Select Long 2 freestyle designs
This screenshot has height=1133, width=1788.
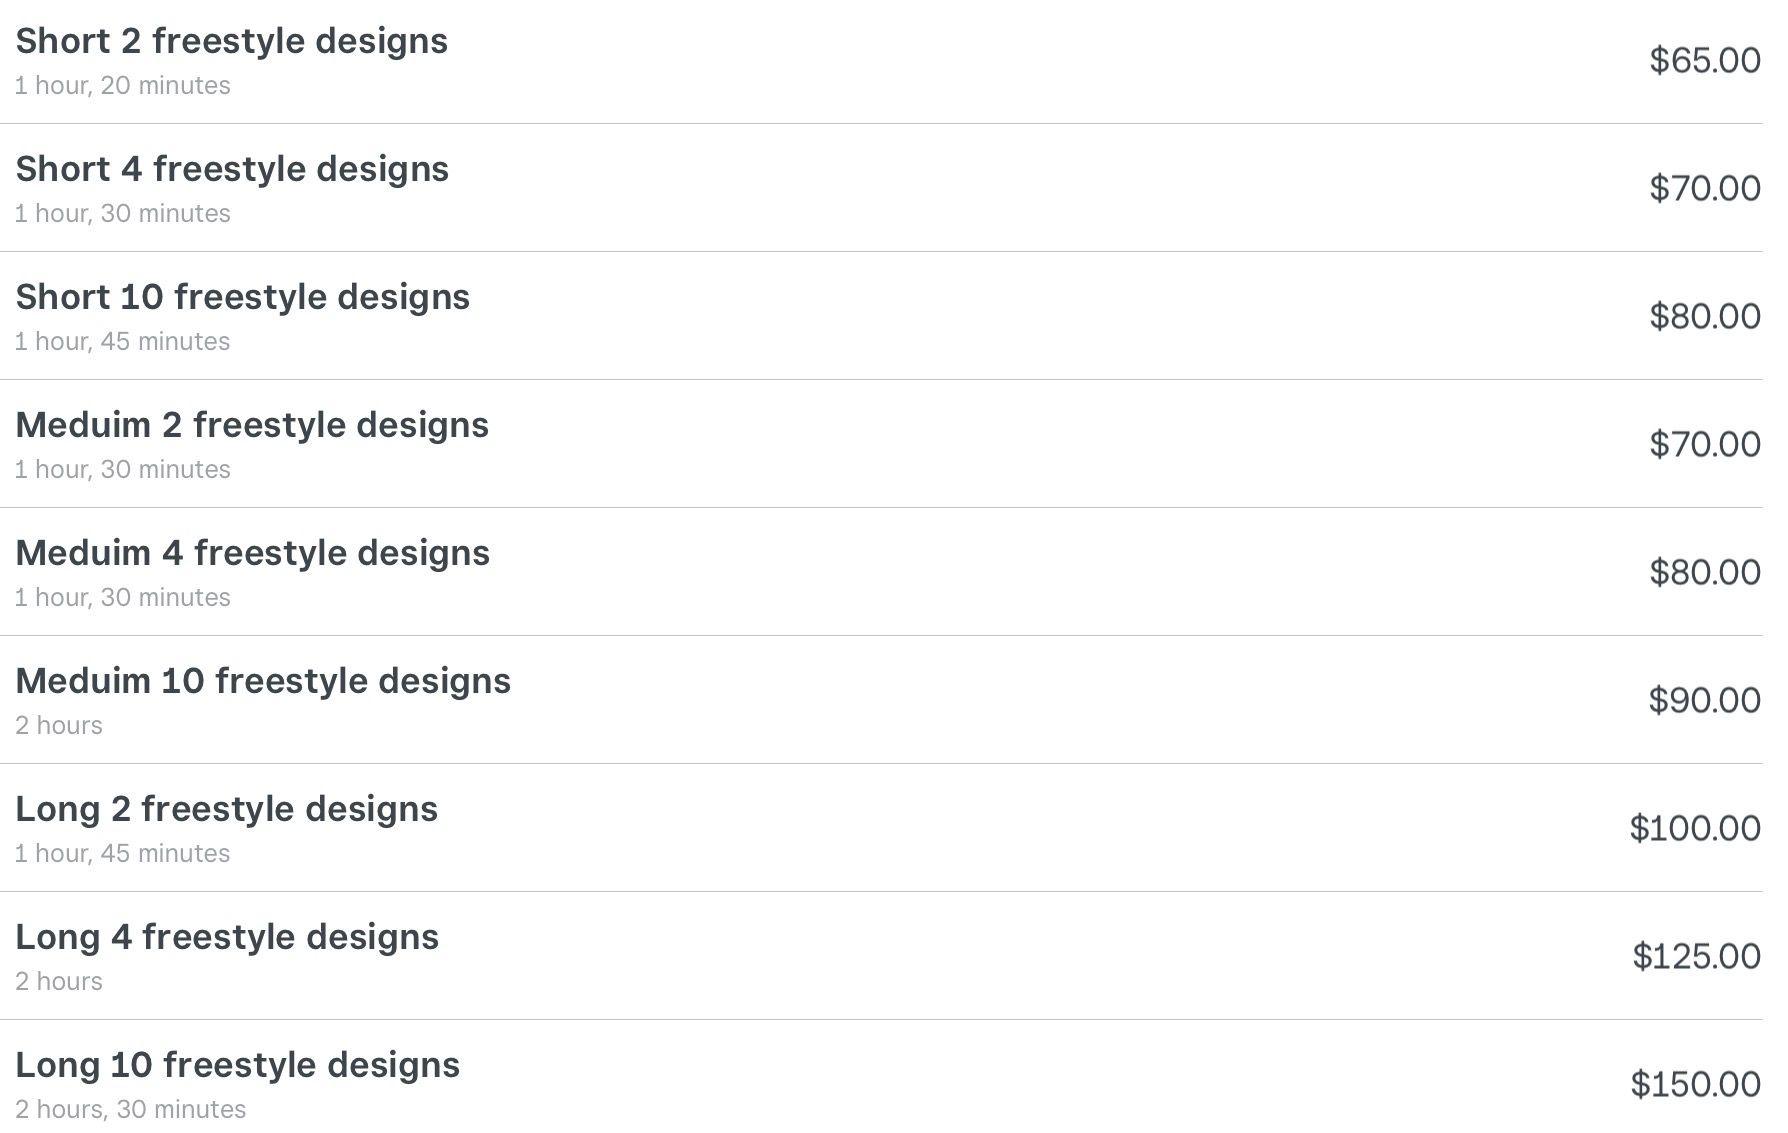coord(226,809)
